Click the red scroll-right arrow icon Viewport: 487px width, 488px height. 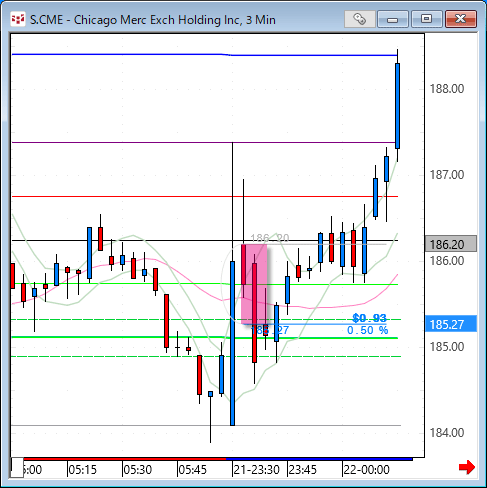pos(467,467)
